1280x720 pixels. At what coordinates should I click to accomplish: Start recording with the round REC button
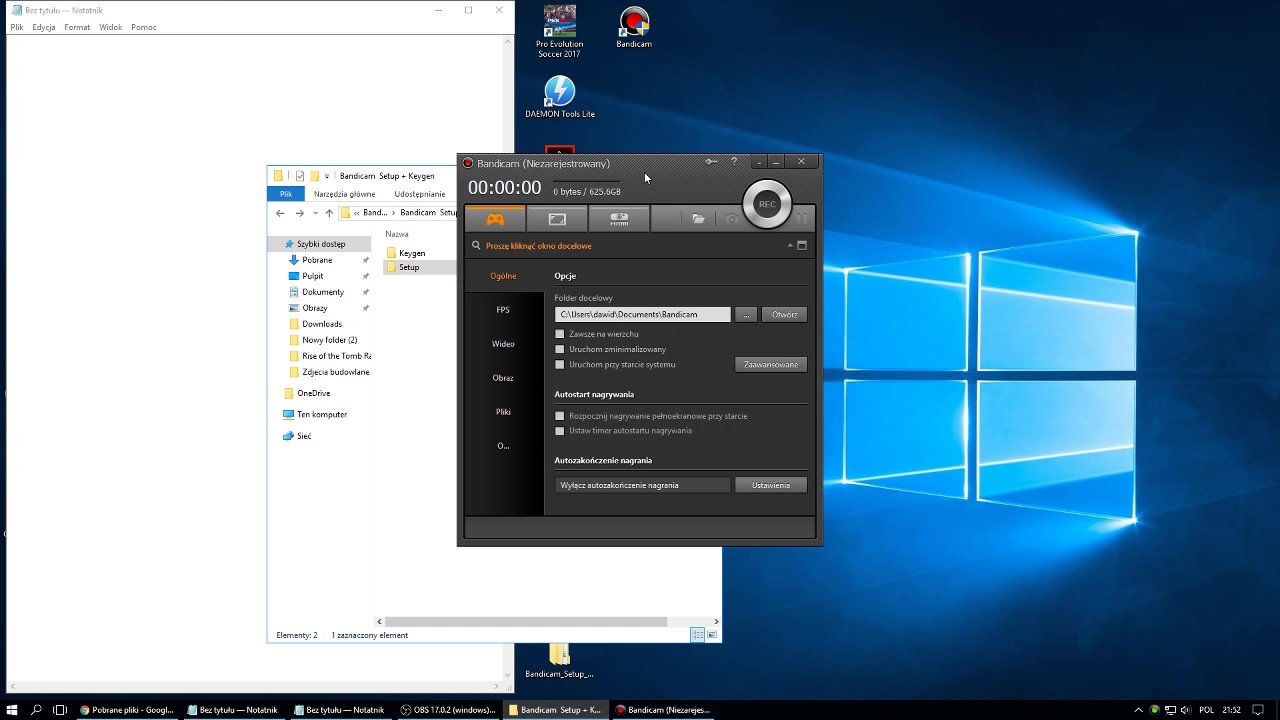click(x=767, y=204)
